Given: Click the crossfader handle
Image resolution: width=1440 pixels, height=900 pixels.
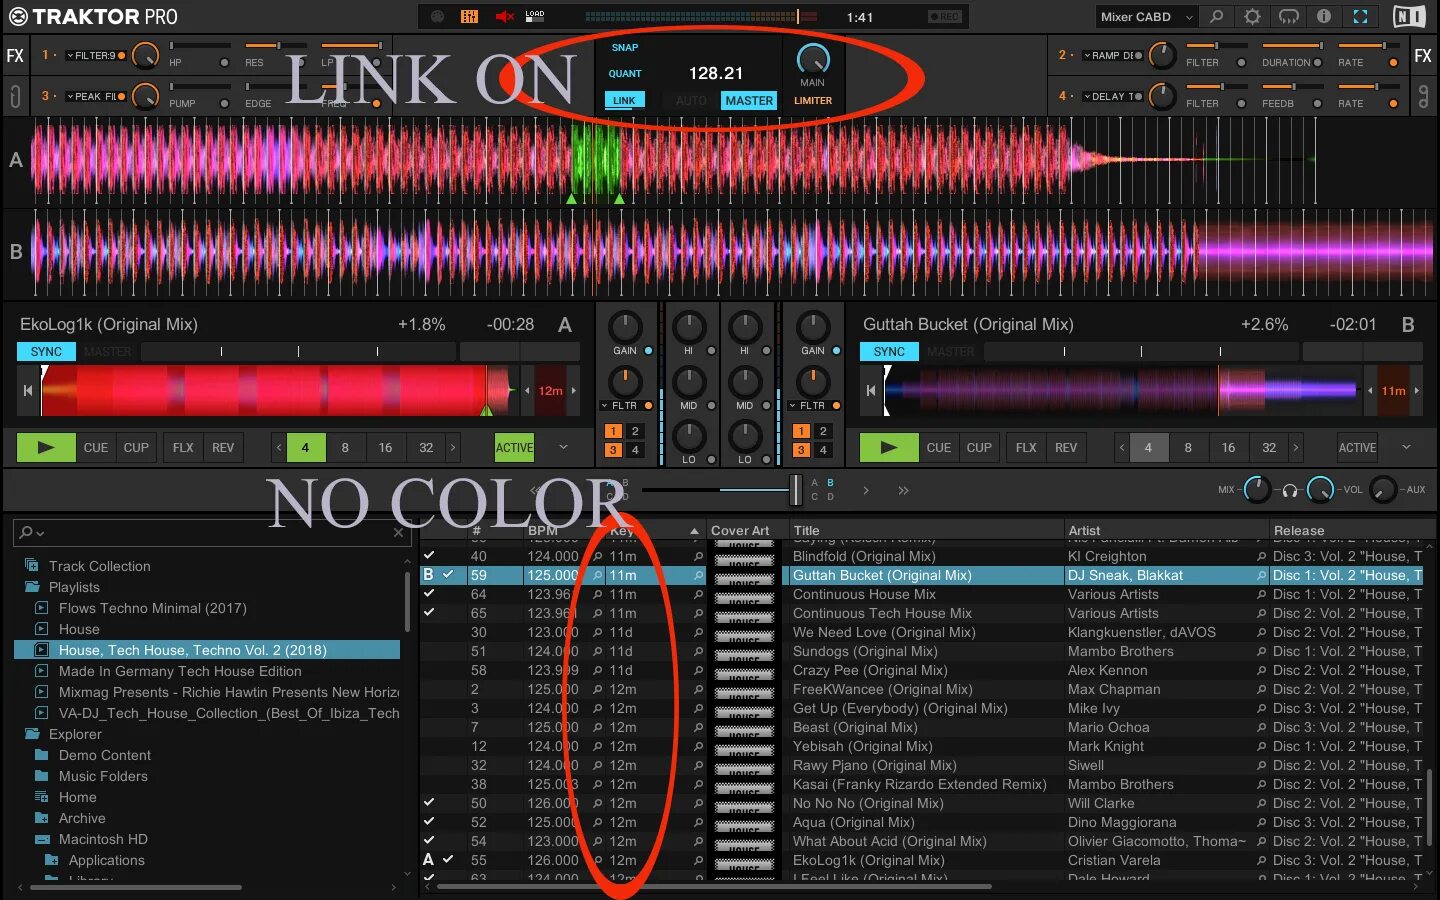Looking at the screenshot, I should tap(796, 490).
